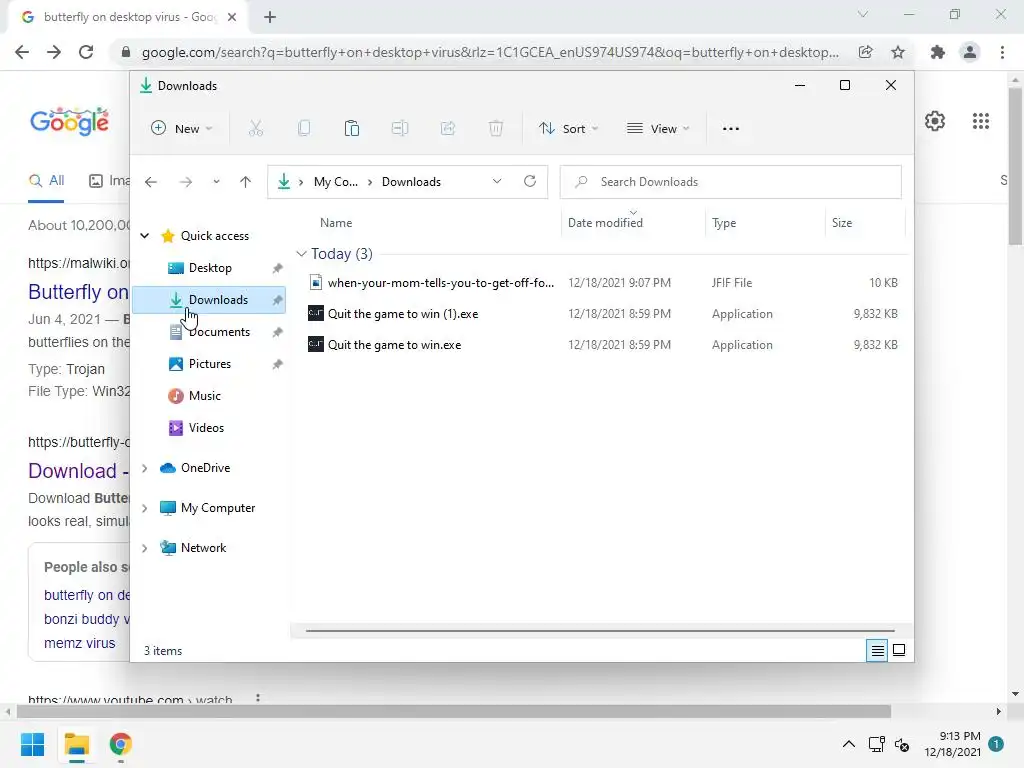Viewport: 1024px width, 768px height.
Task: Open notification badge in taskbar
Action: click(996, 744)
